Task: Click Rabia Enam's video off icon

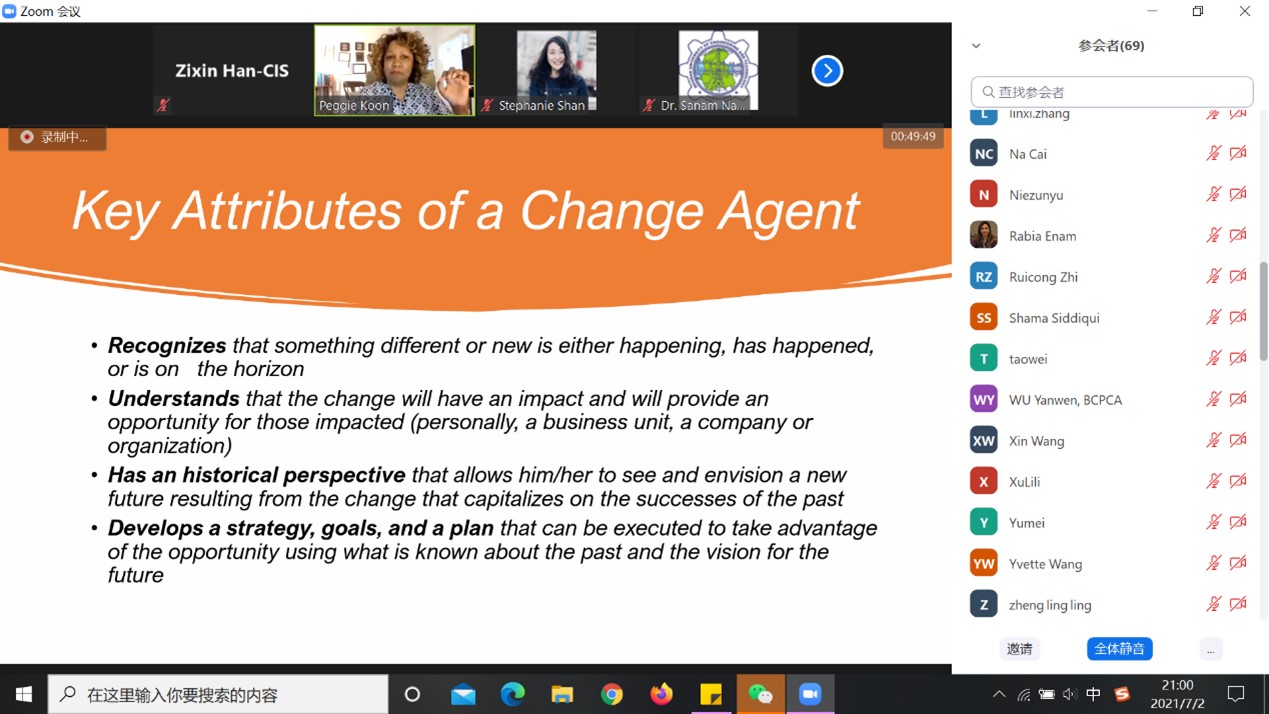Action: coord(1238,235)
